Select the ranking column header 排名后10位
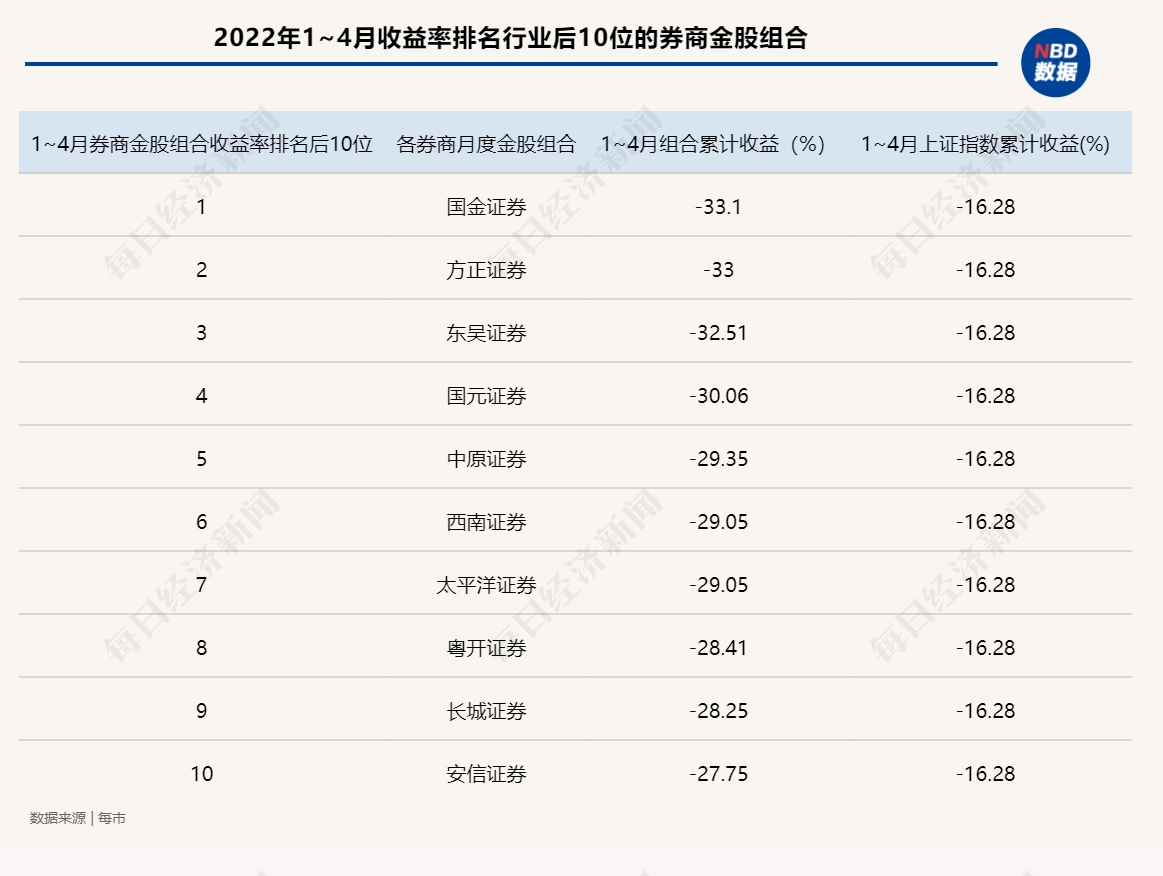 [202, 144]
